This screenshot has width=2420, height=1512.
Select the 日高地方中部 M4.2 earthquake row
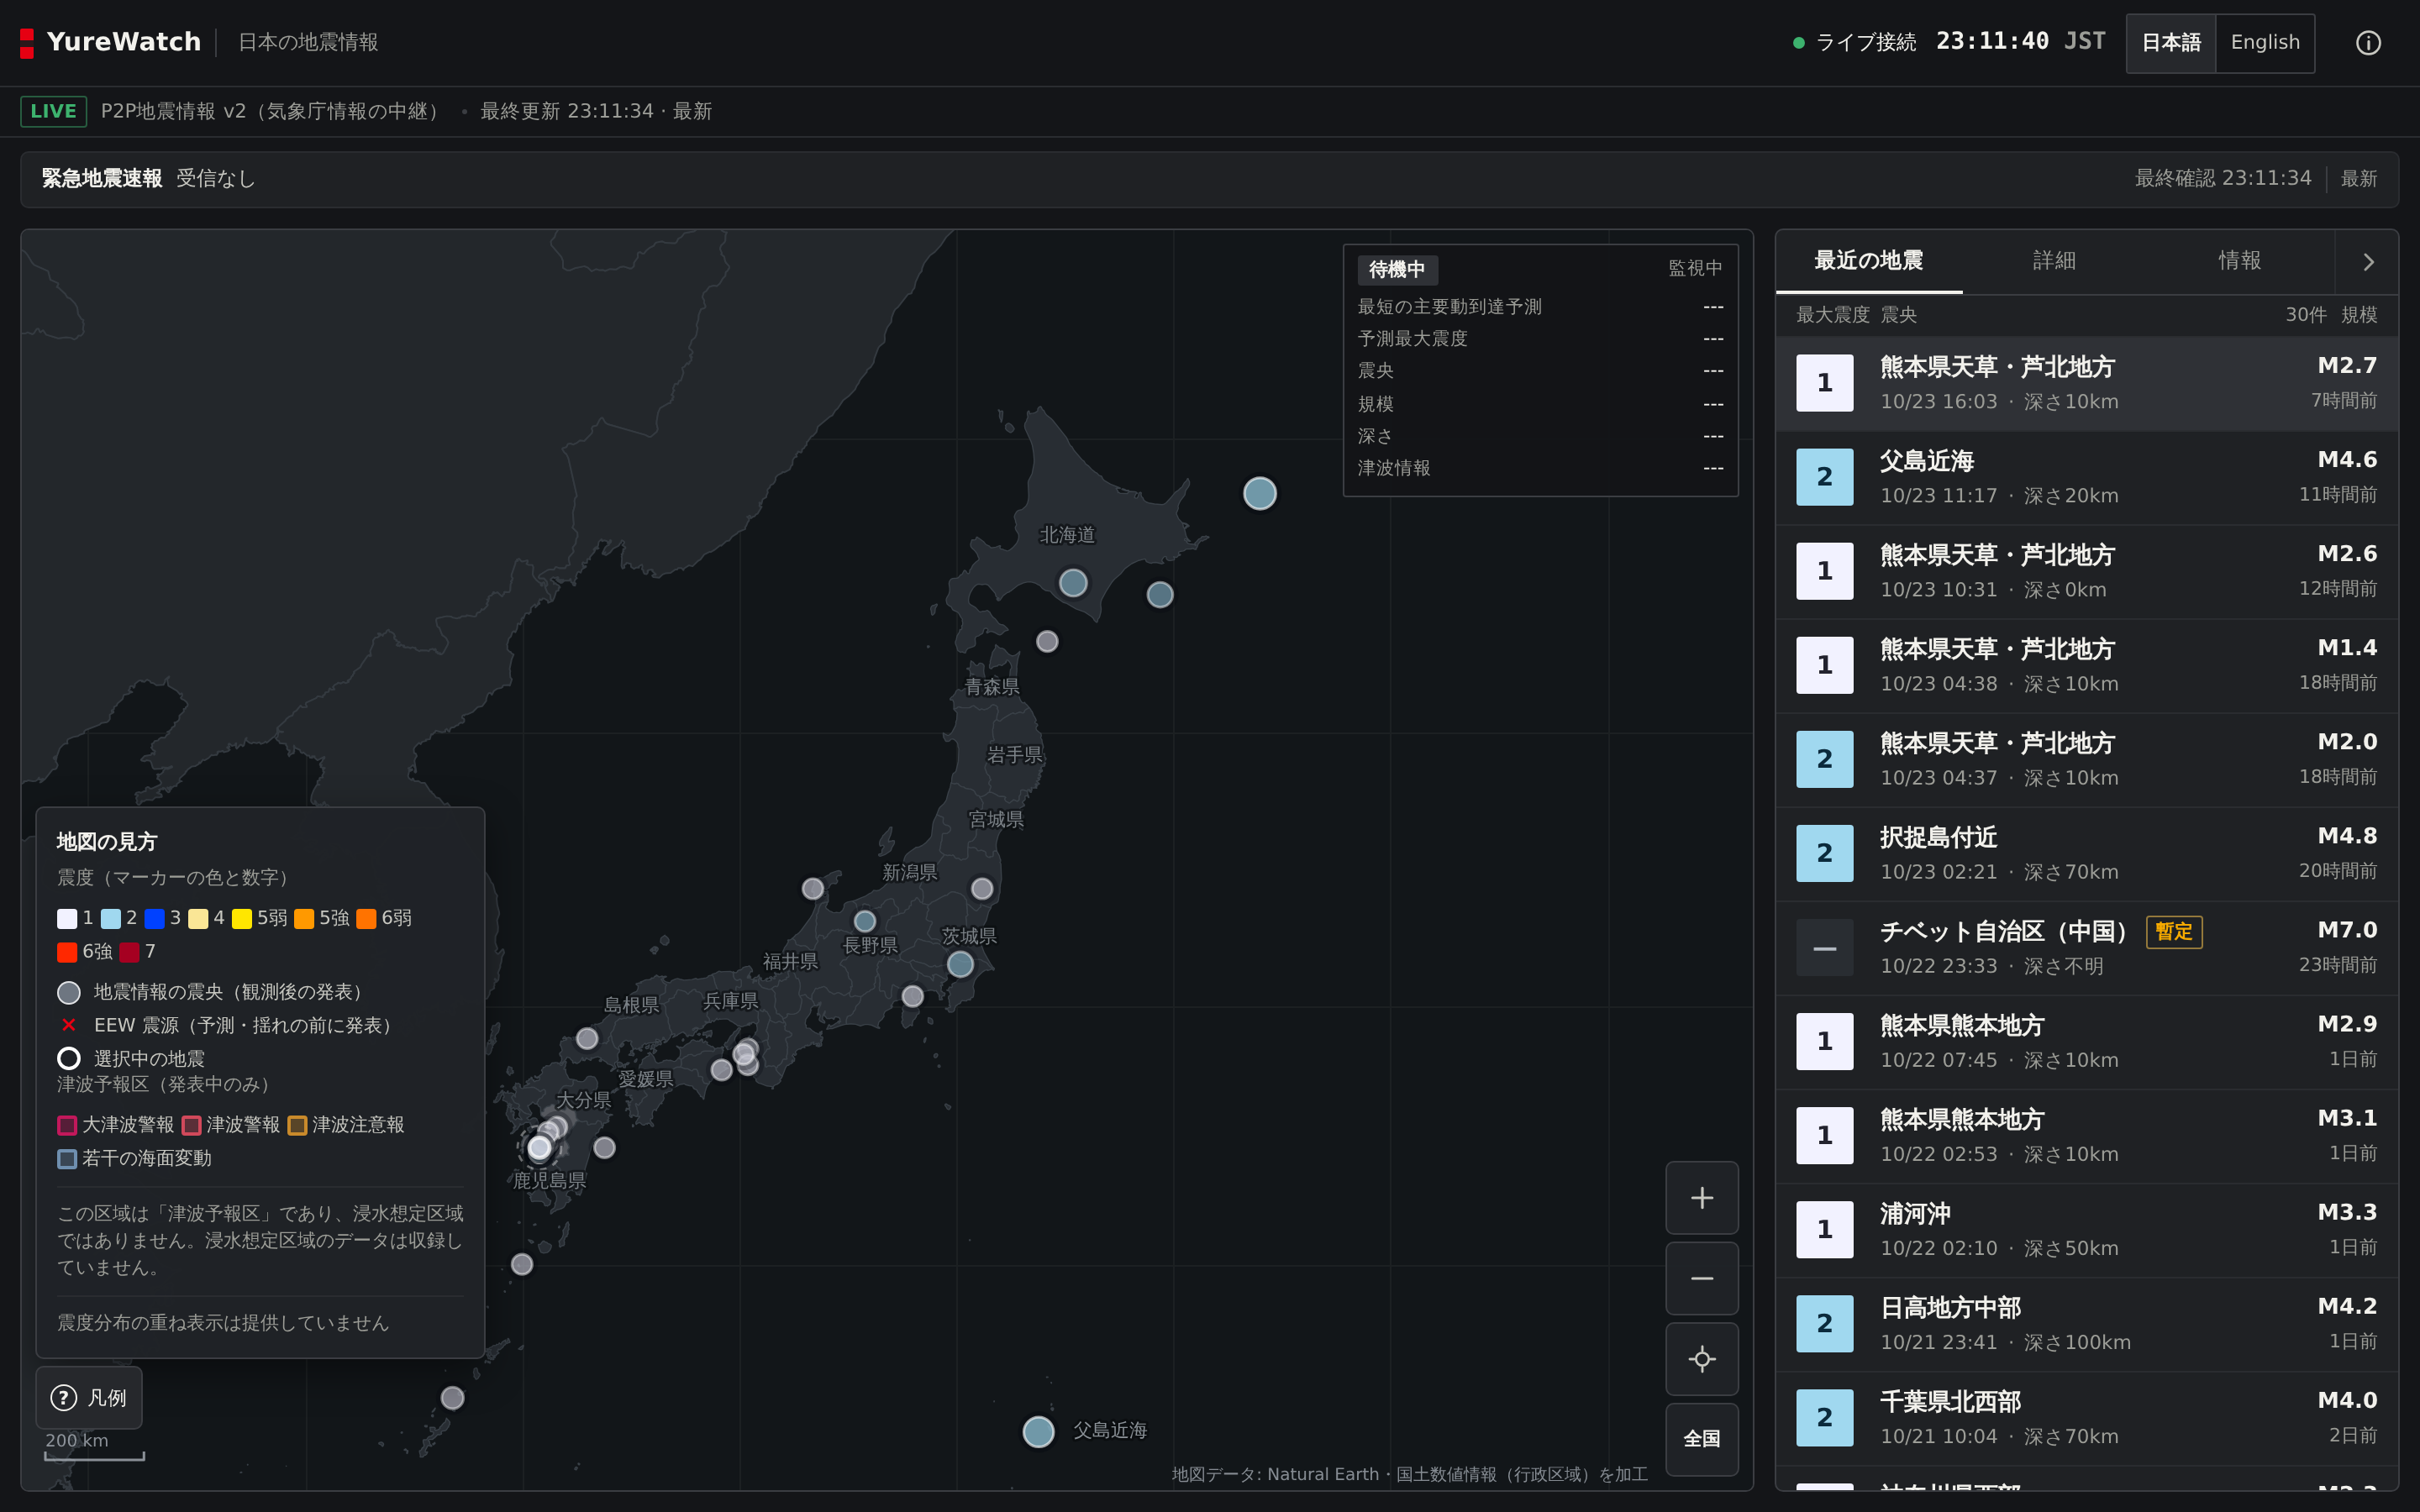coord(2086,1323)
